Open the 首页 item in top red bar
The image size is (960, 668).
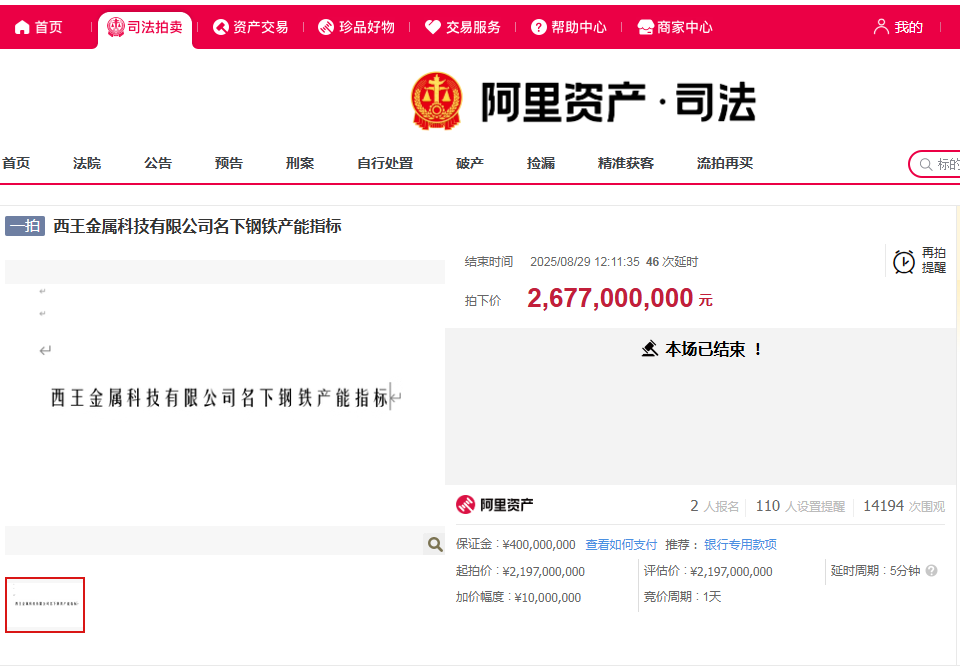click(48, 27)
